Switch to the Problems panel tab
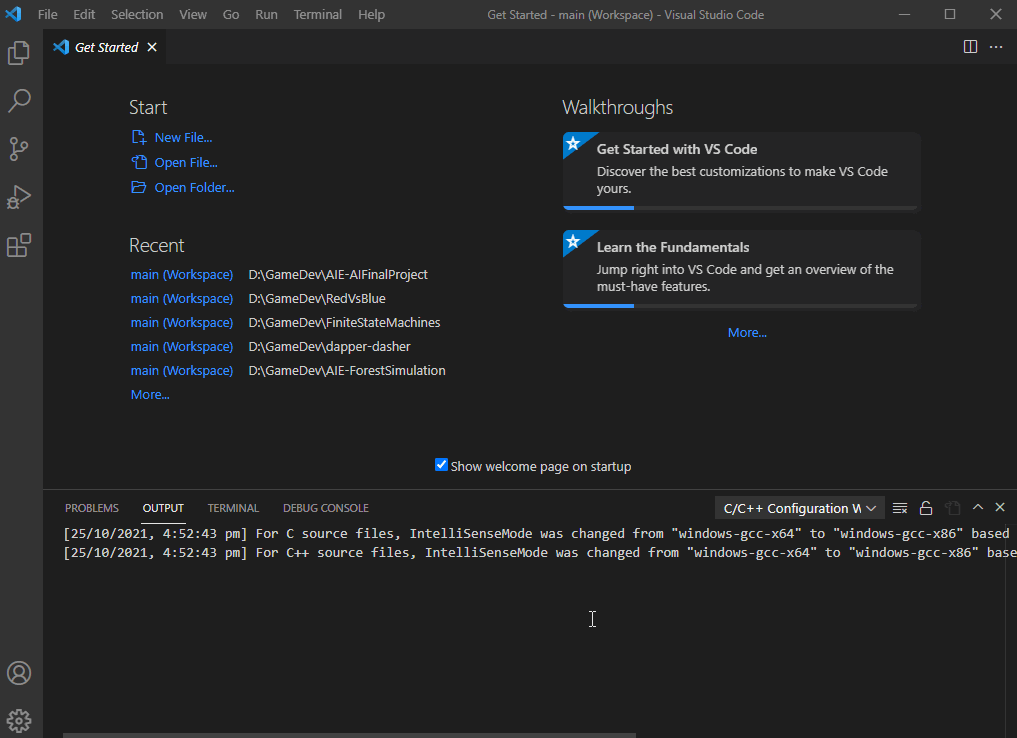Screen dimensions: 1017x738 point(91,508)
